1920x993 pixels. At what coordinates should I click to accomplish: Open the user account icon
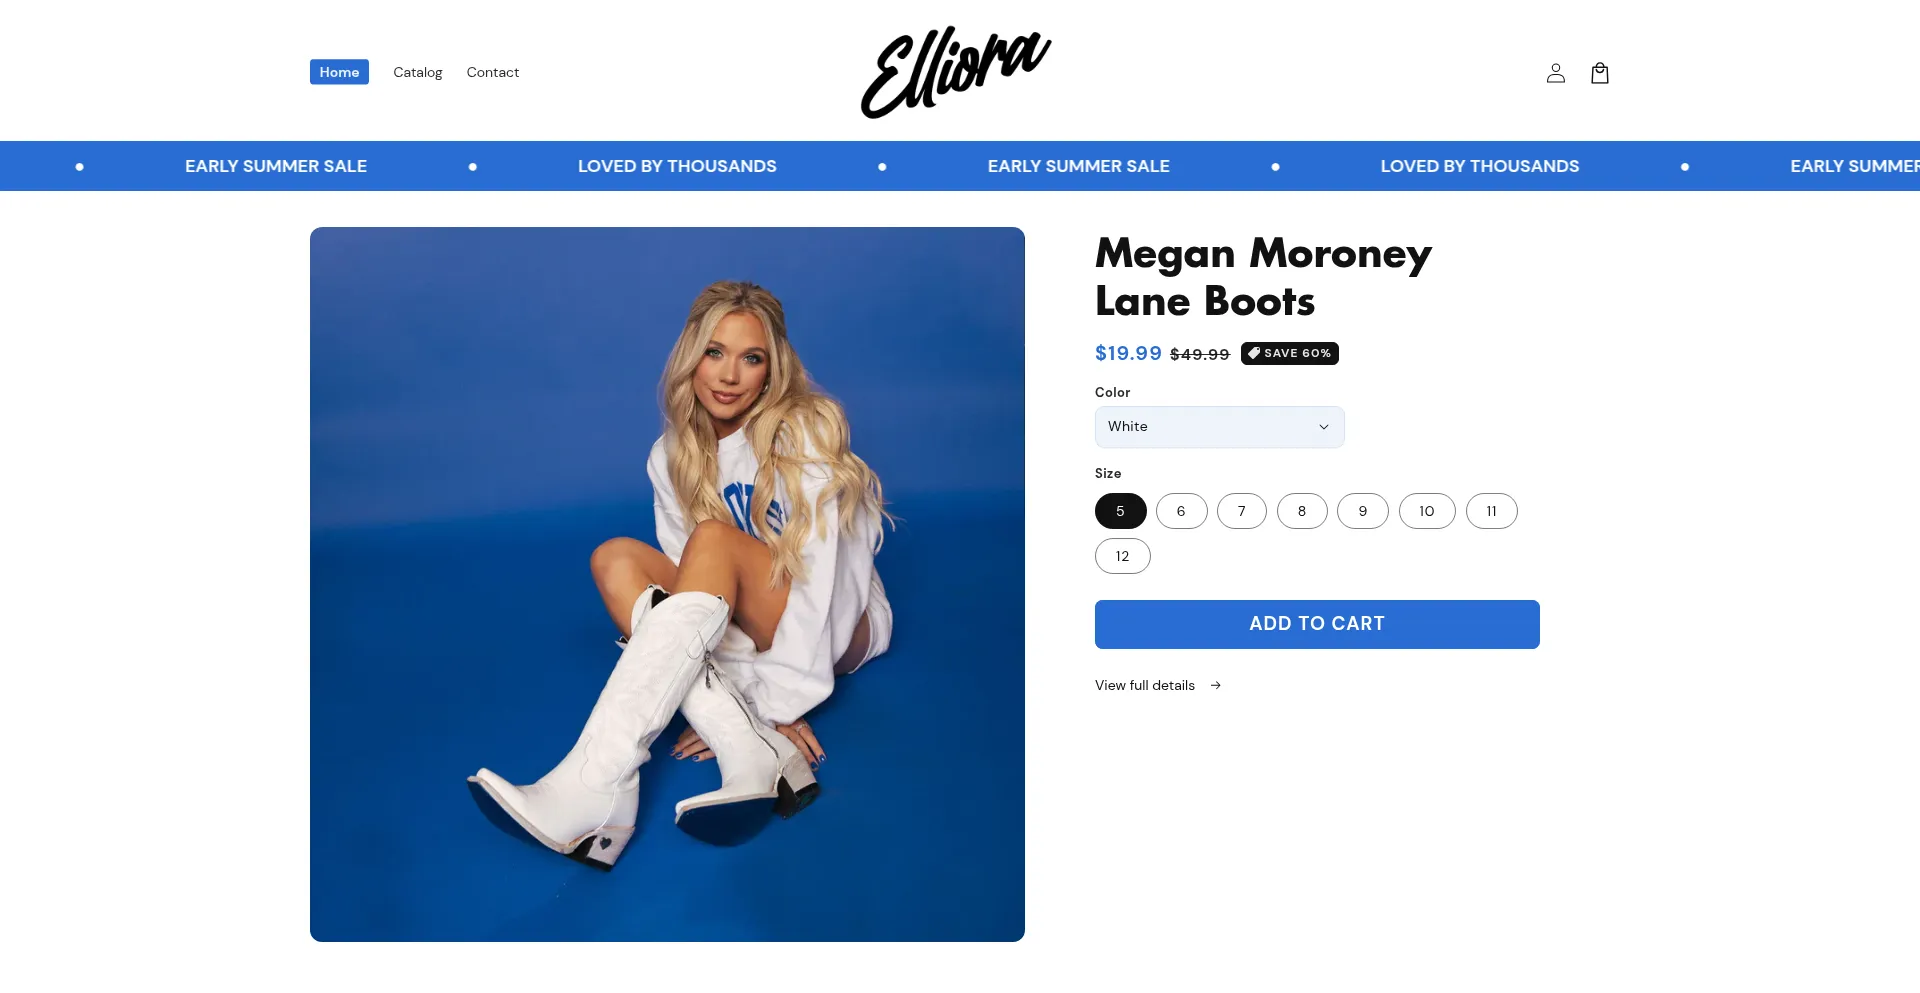coord(1555,73)
